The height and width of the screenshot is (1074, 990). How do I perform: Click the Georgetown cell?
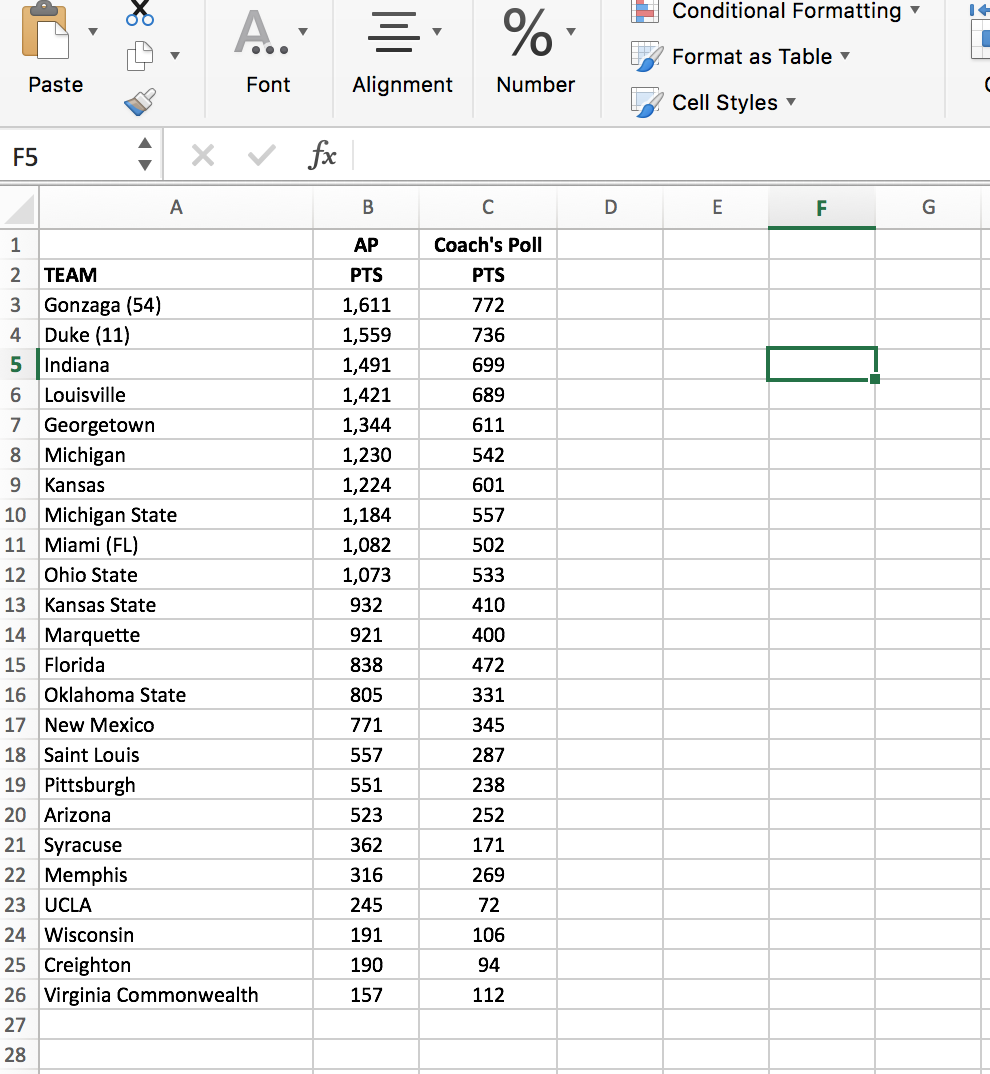click(x=176, y=425)
